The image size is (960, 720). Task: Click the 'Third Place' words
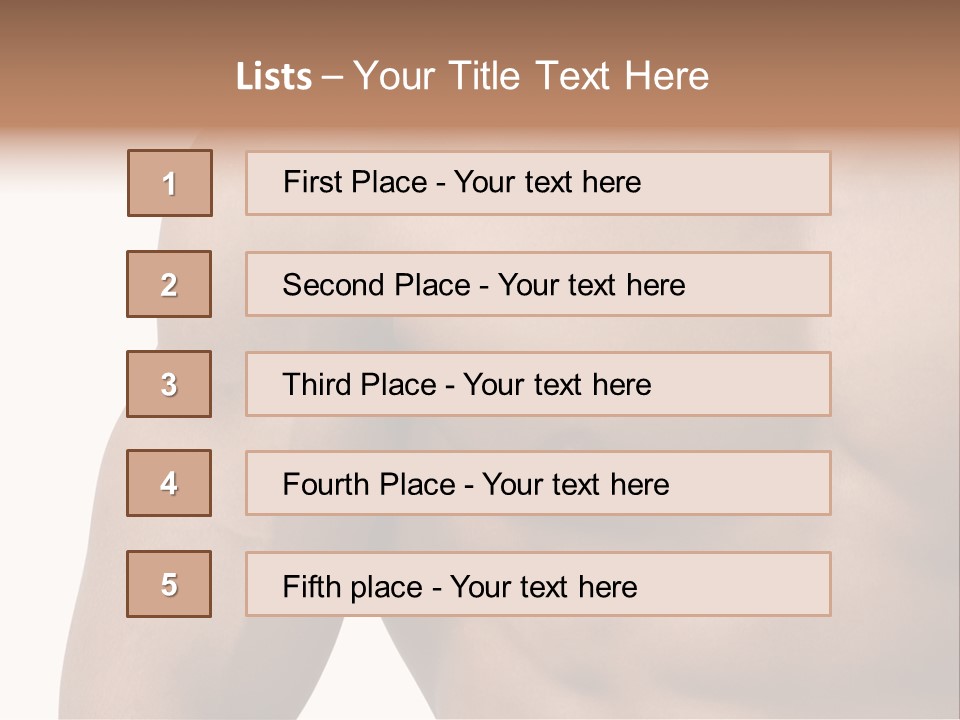tap(359, 385)
